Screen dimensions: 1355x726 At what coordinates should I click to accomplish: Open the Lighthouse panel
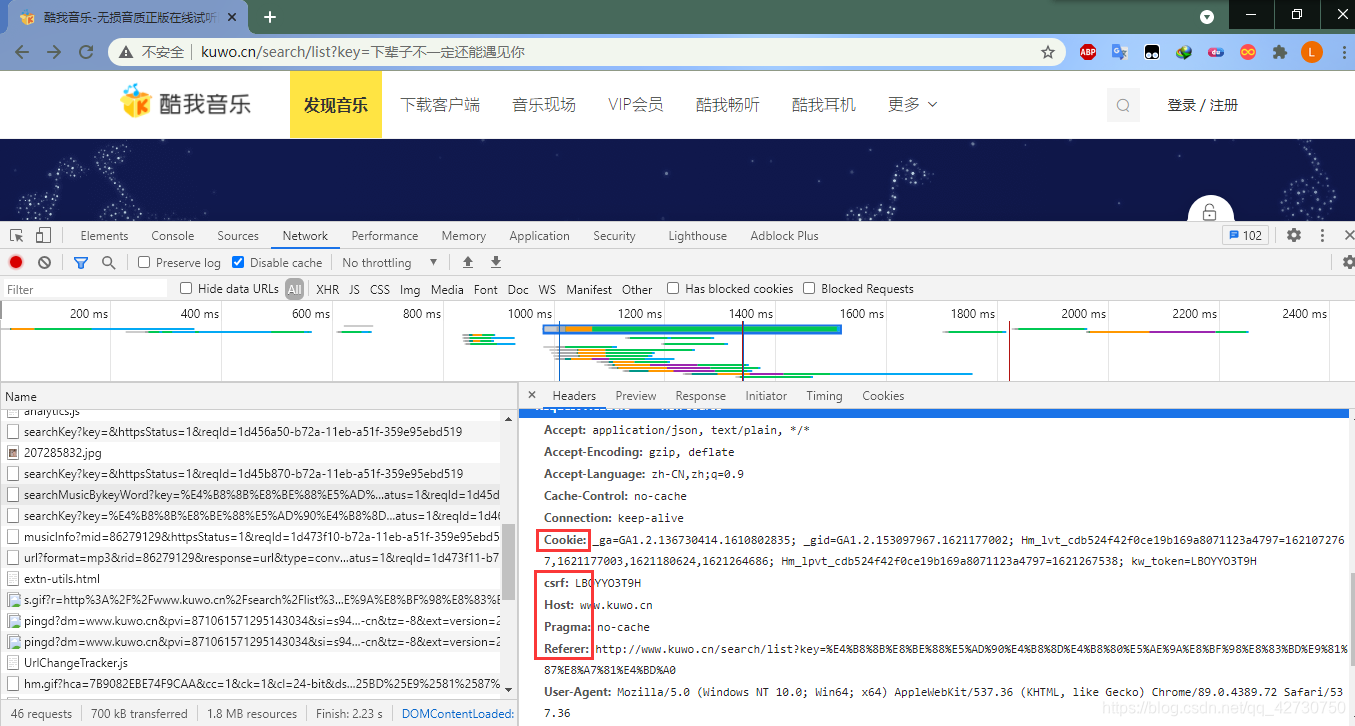[x=697, y=236]
